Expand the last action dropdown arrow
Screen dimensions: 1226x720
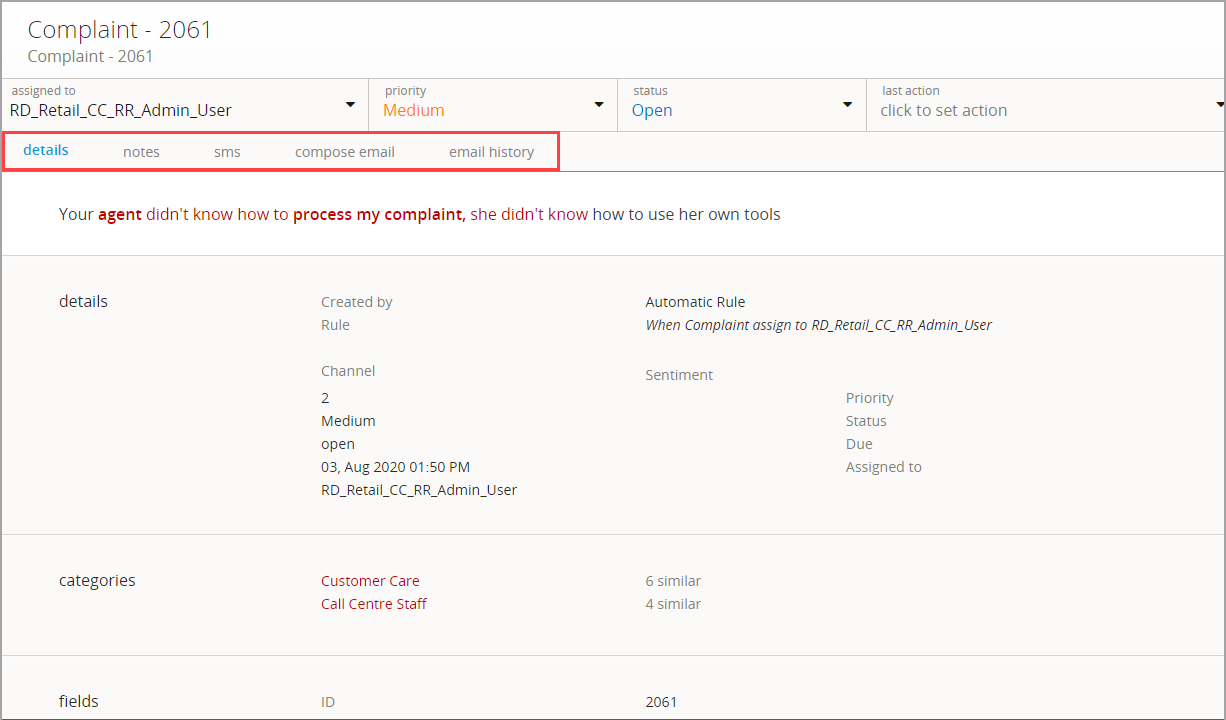pos(1219,105)
